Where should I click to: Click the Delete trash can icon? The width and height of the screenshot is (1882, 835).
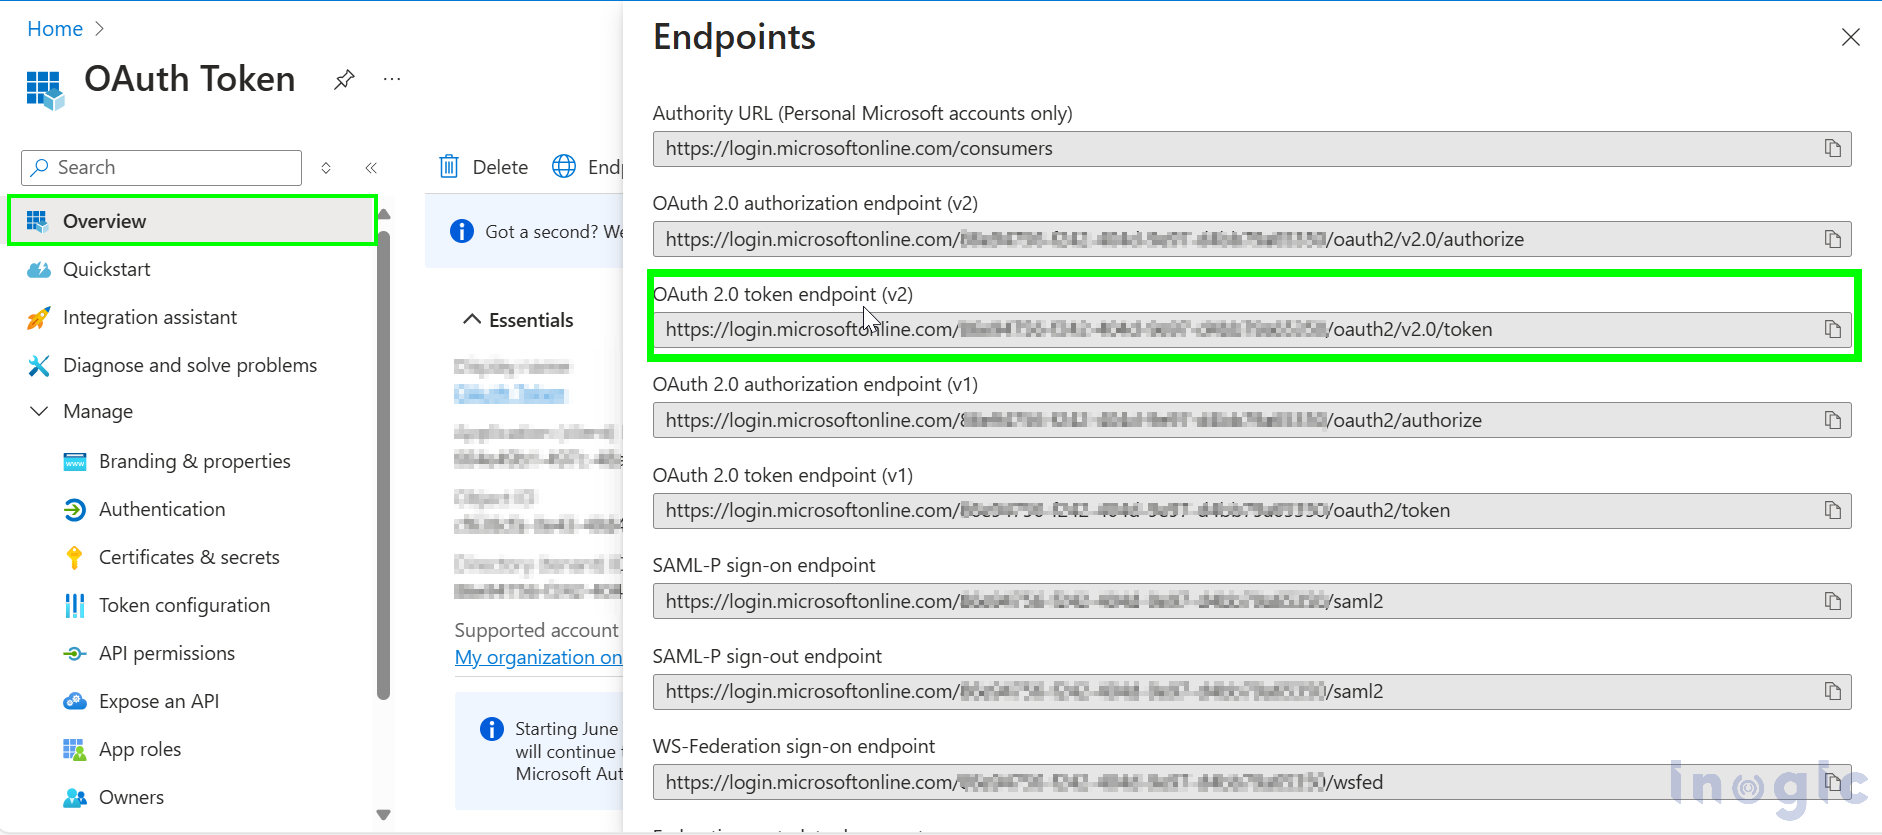[449, 166]
